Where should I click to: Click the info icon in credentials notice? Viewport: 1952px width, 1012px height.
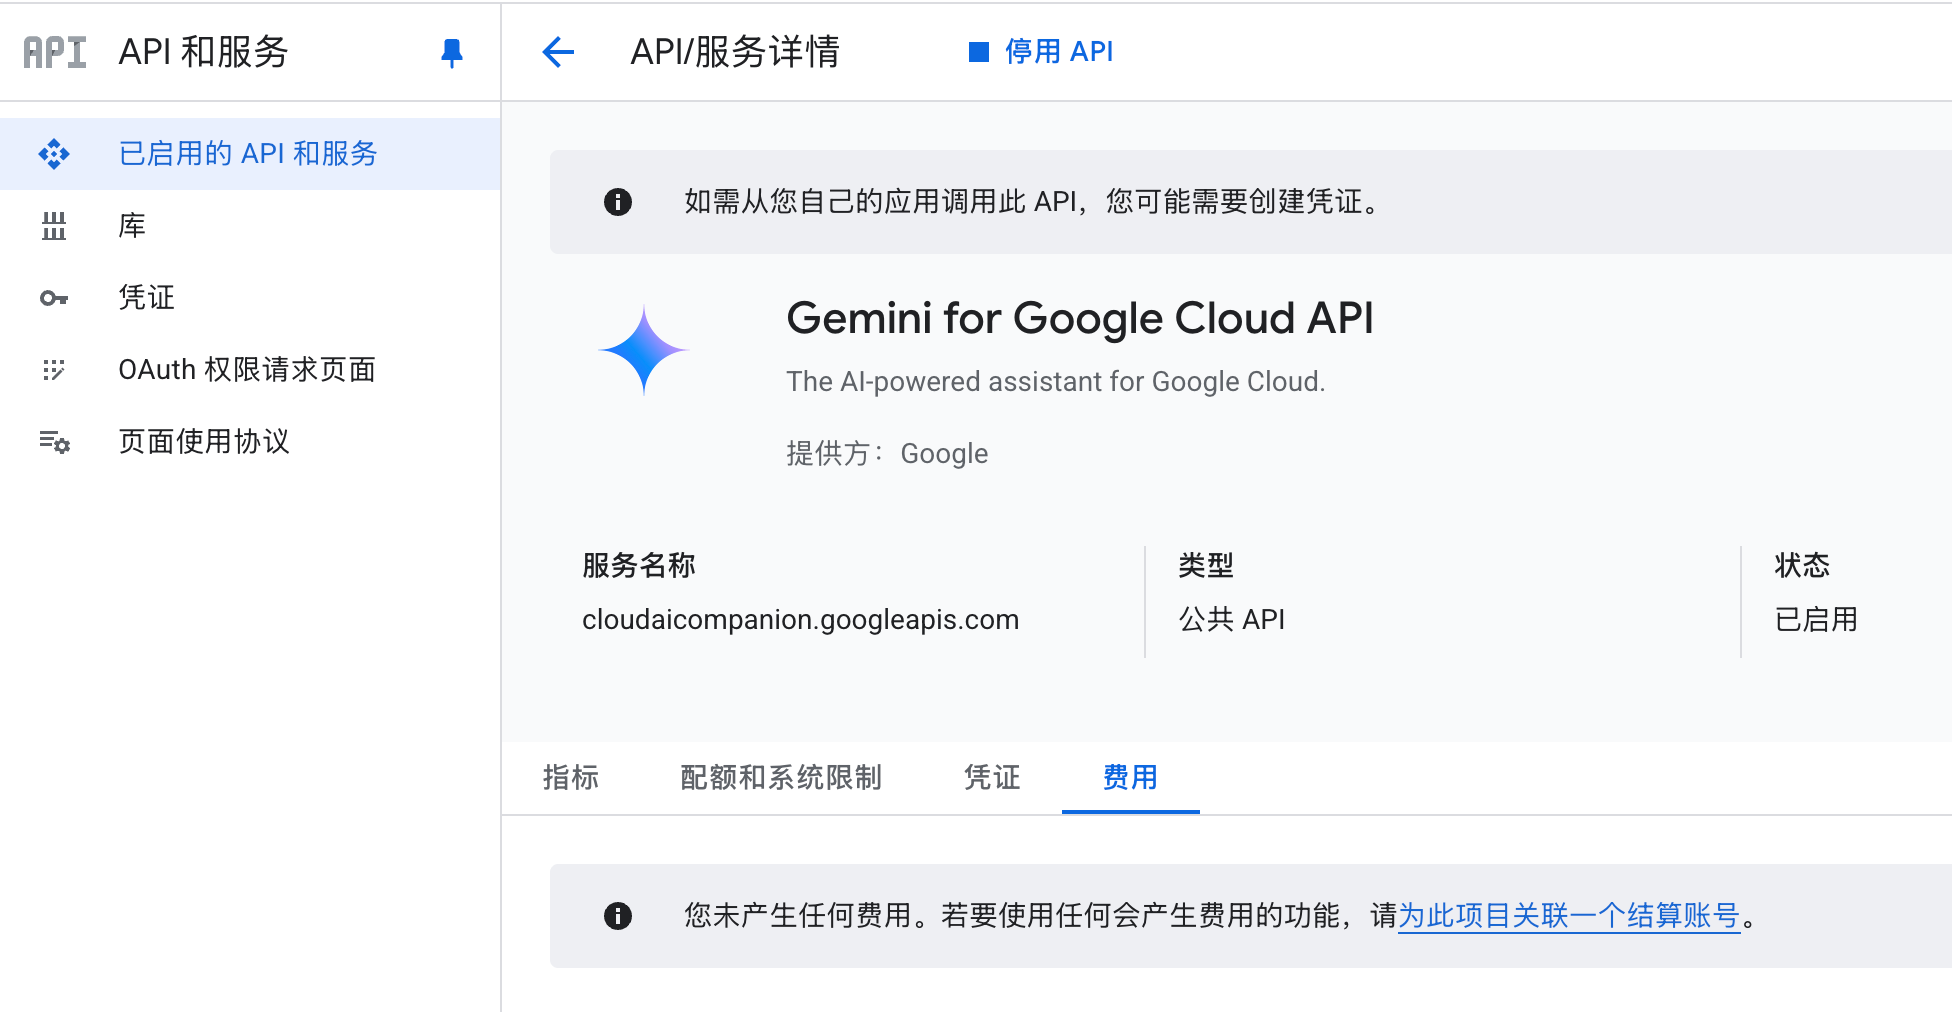pos(617,203)
